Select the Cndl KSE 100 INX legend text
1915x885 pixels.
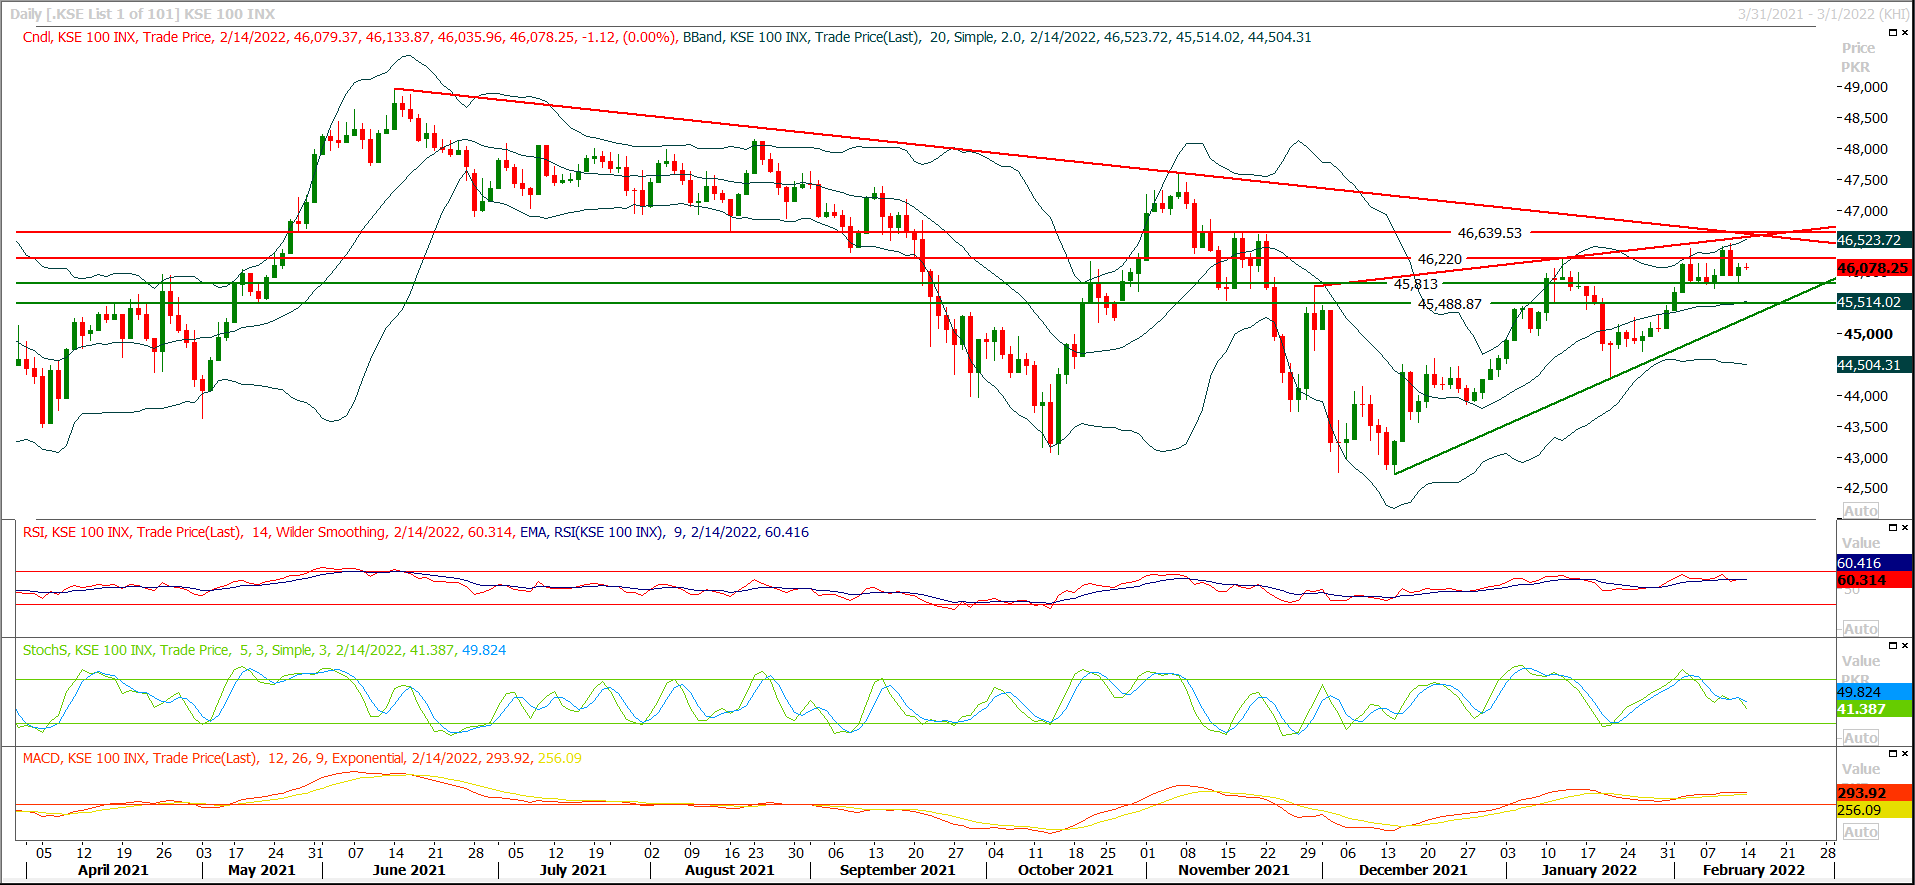pyautogui.click(x=350, y=37)
